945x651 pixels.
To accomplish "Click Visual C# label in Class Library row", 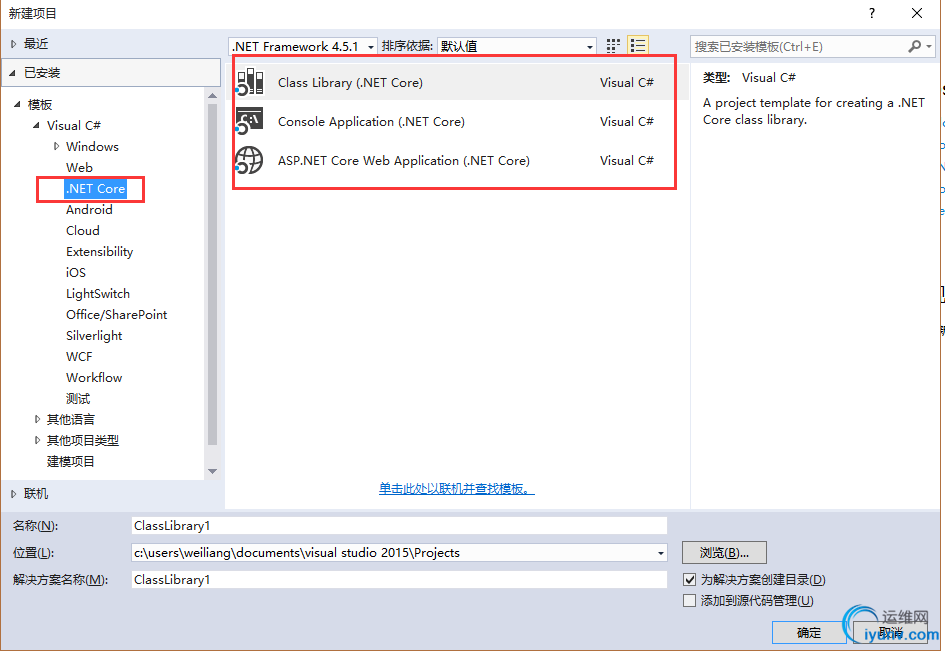I will 626,83.
